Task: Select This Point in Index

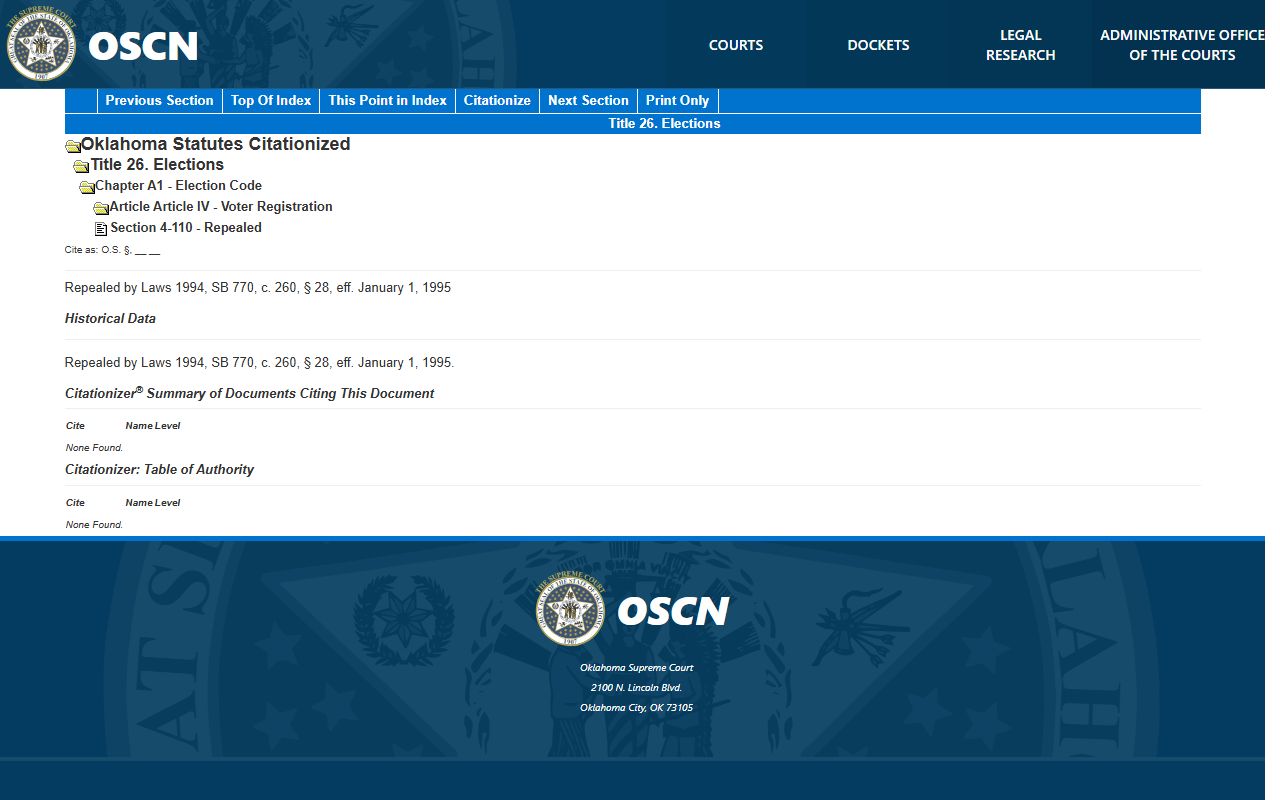Action: point(387,100)
